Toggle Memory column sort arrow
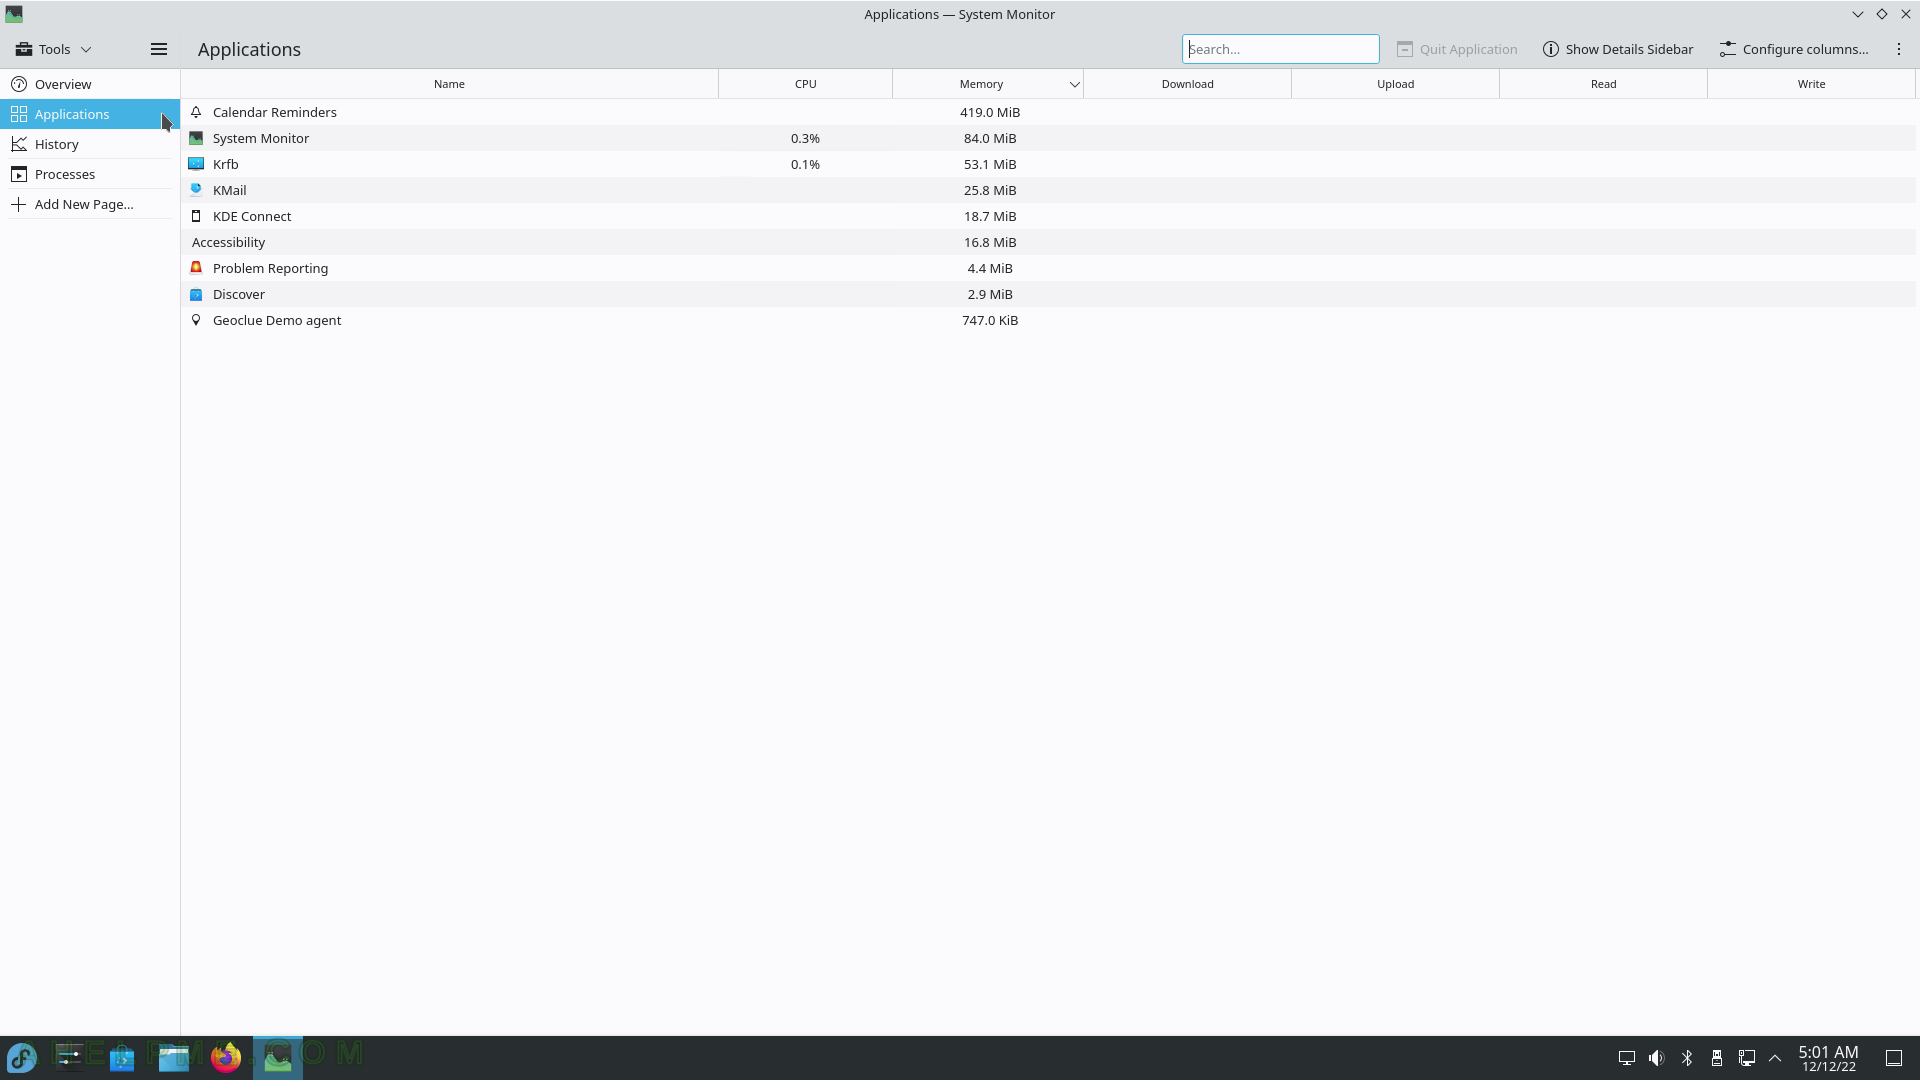Screen dimensions: 1920x1080 click(1074, 84)
